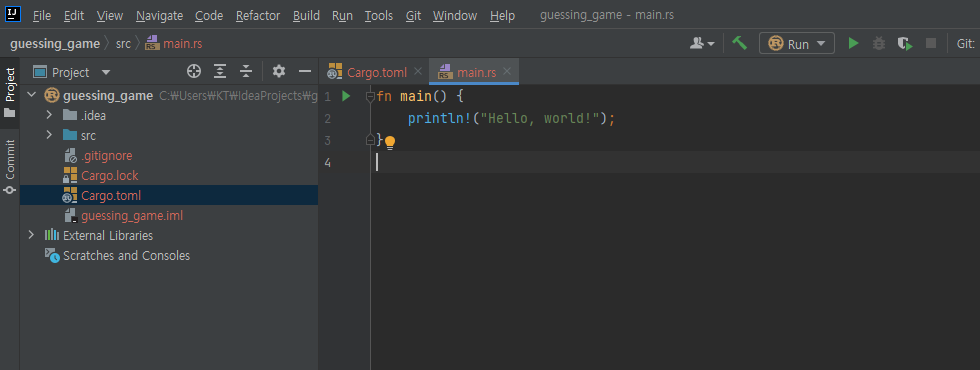This screenshot has height=370, width=980.
Task: Click the Collapse All icon
Action: [x=246, y=72]
